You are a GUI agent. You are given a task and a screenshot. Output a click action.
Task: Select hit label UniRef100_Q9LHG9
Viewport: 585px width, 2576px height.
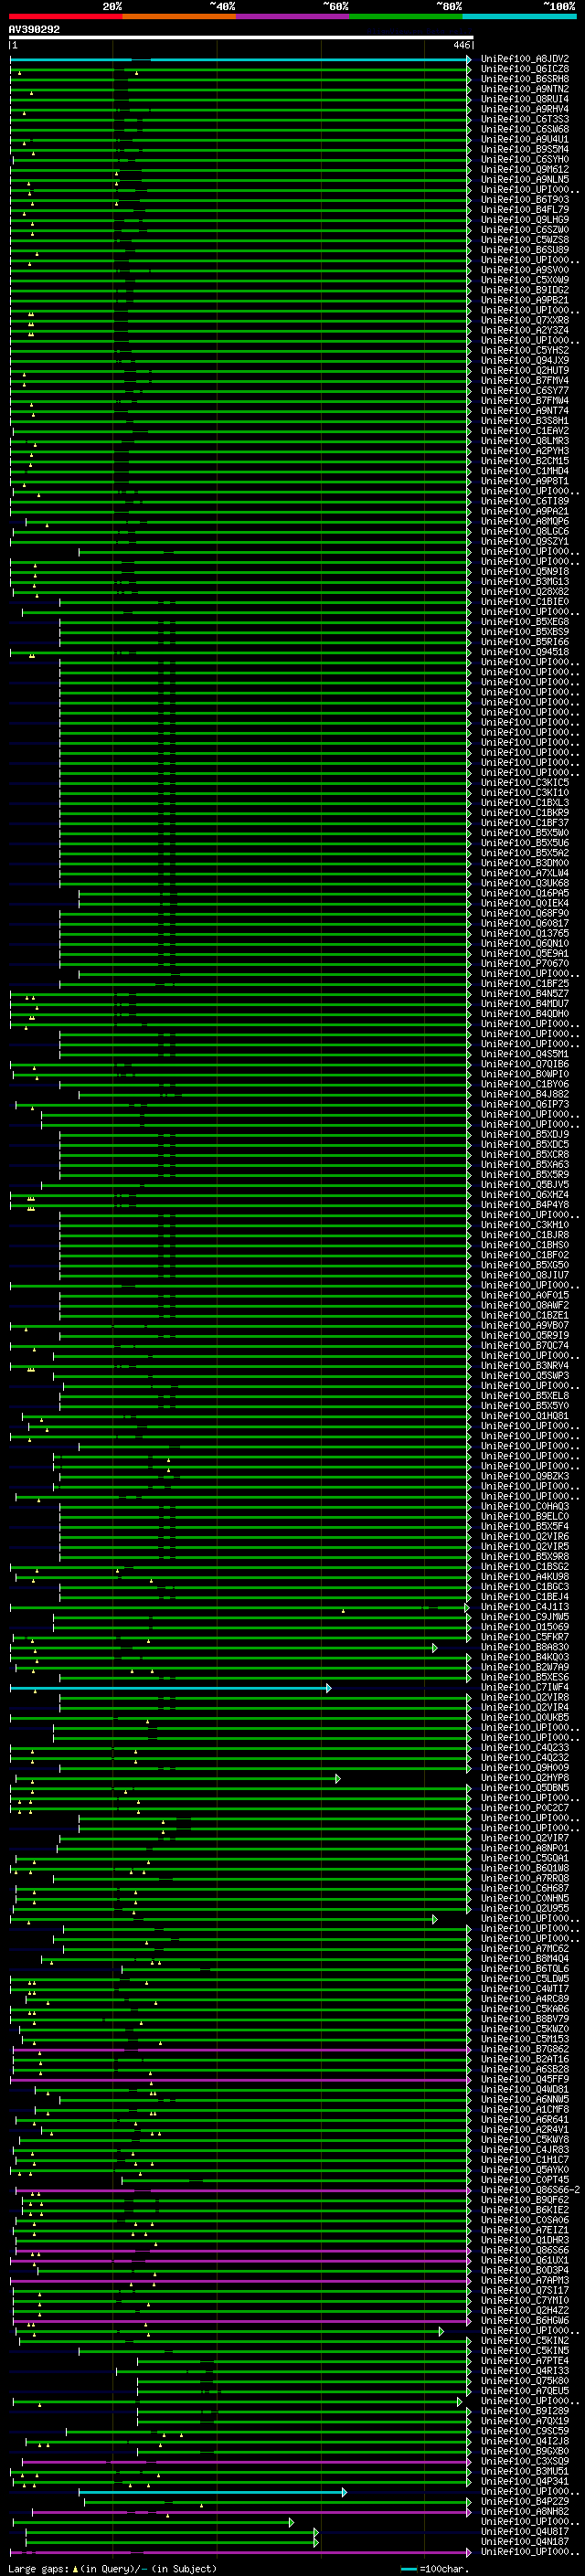(x=524, y=220)
